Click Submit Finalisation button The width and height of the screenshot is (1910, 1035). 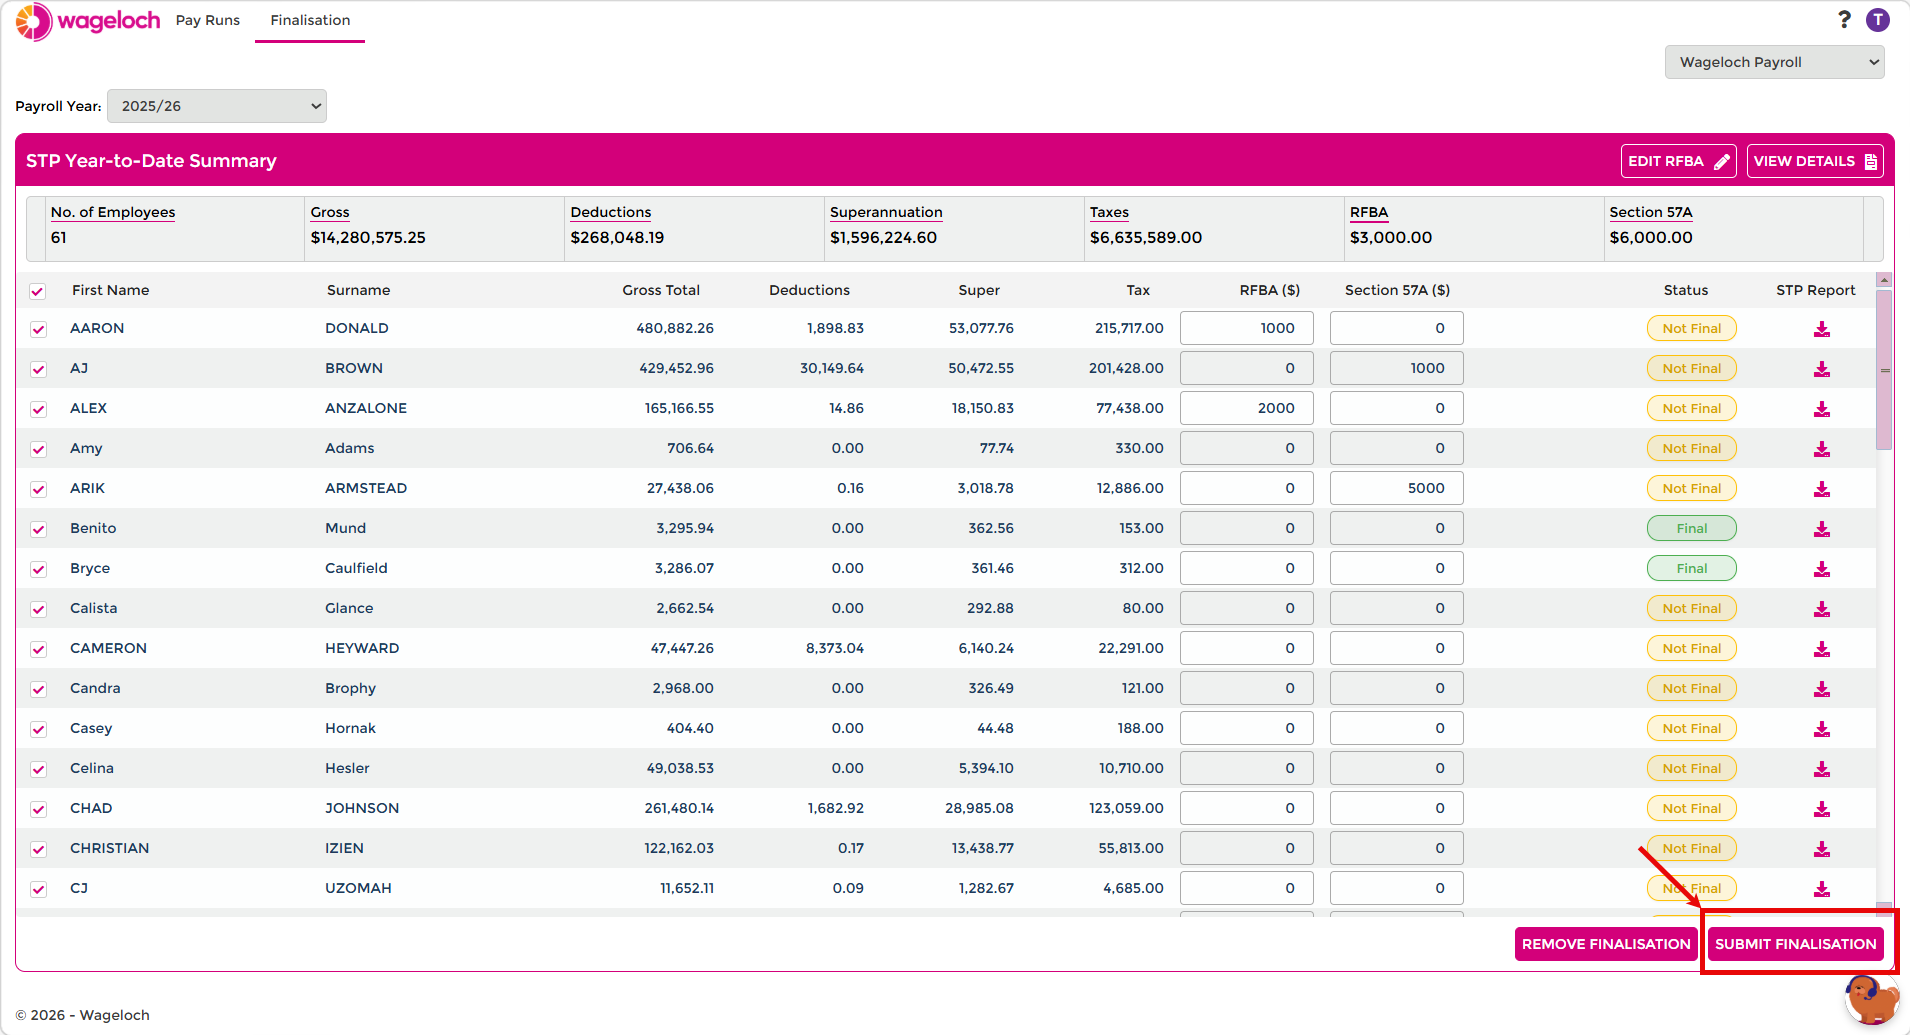tap(1796, 944)
